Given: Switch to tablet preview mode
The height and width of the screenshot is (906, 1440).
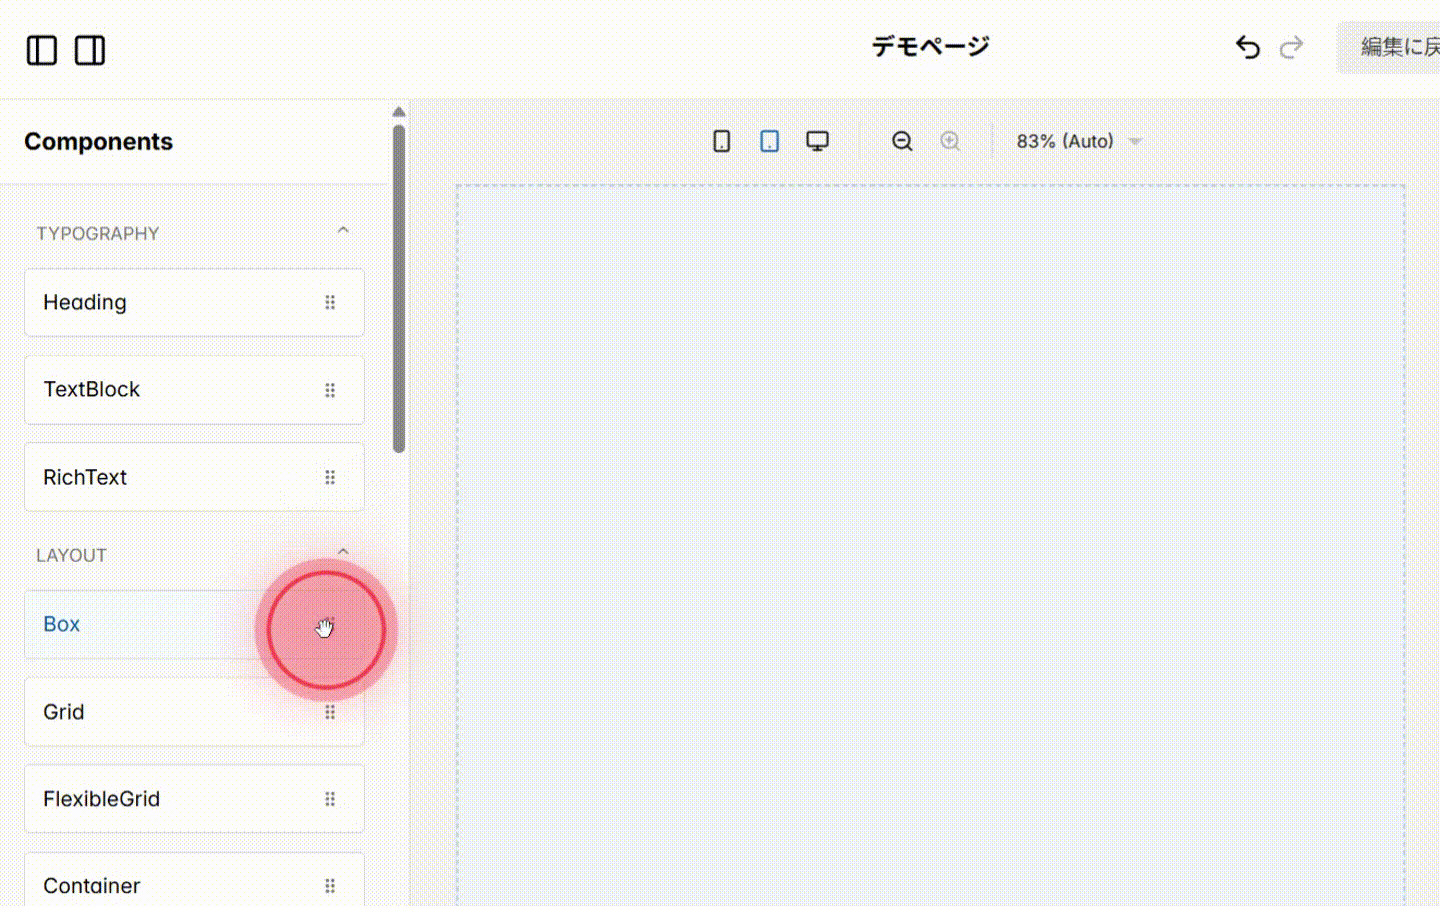Looking at the screenshot, I should 769,141.
